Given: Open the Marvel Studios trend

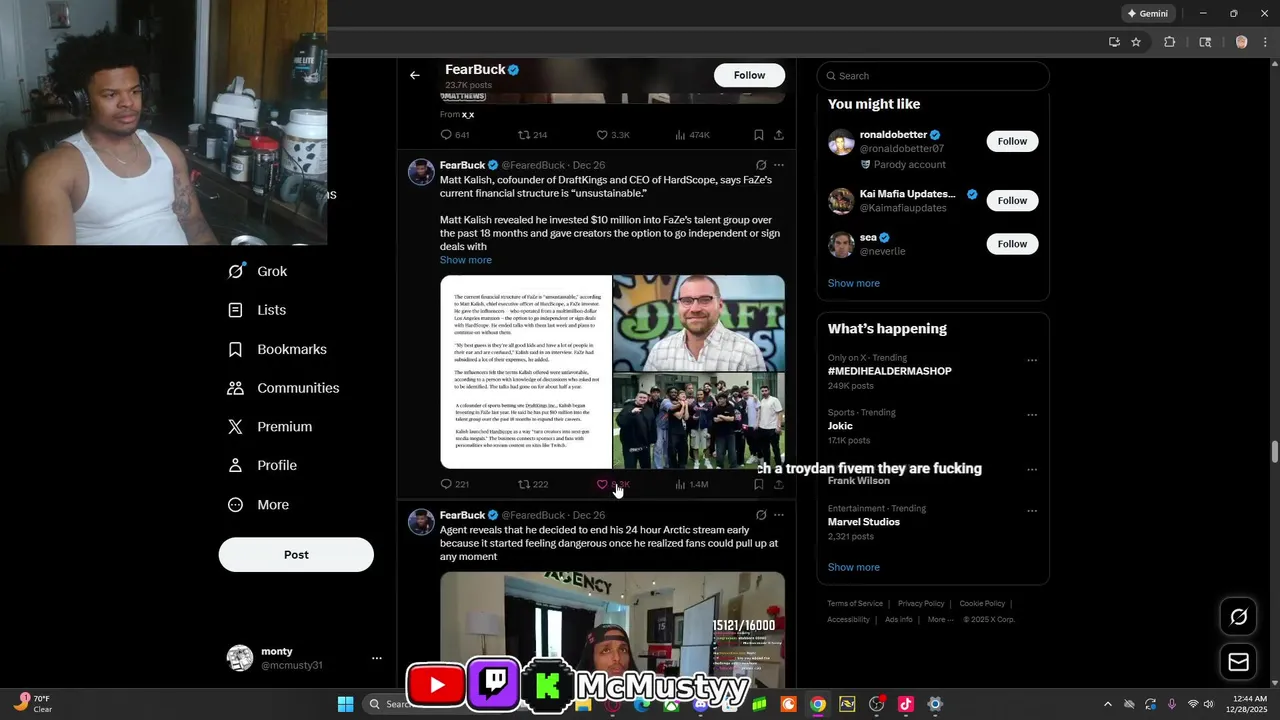Looking at the screenshot, I should (864, 522).
